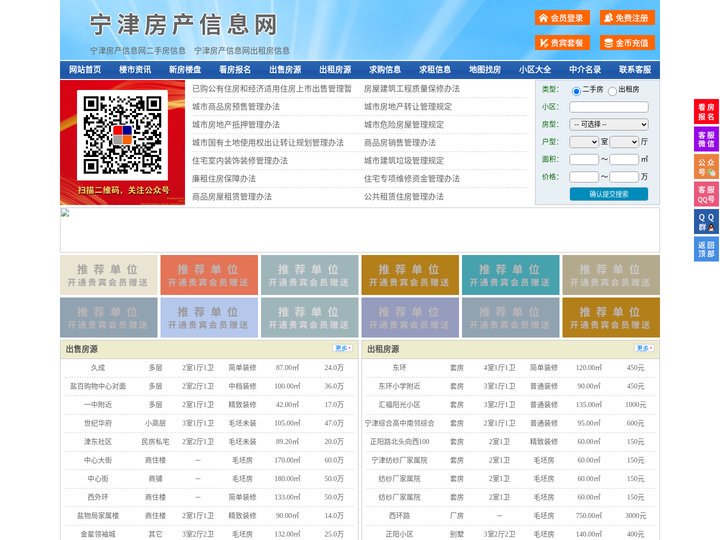Open the 地图找房 navigation item

(485, 70)
